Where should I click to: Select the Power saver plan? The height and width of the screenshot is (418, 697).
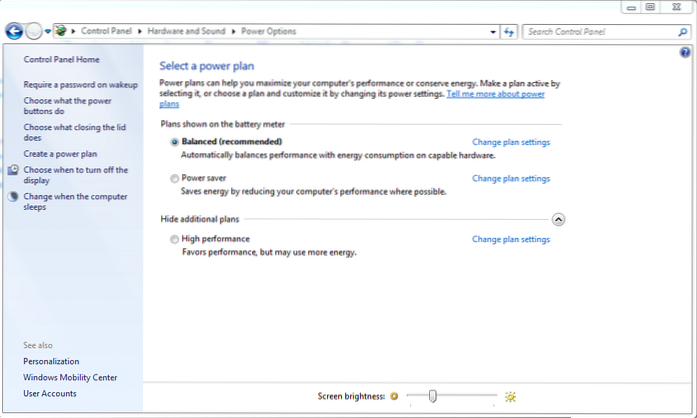click(x=174, y=179)
